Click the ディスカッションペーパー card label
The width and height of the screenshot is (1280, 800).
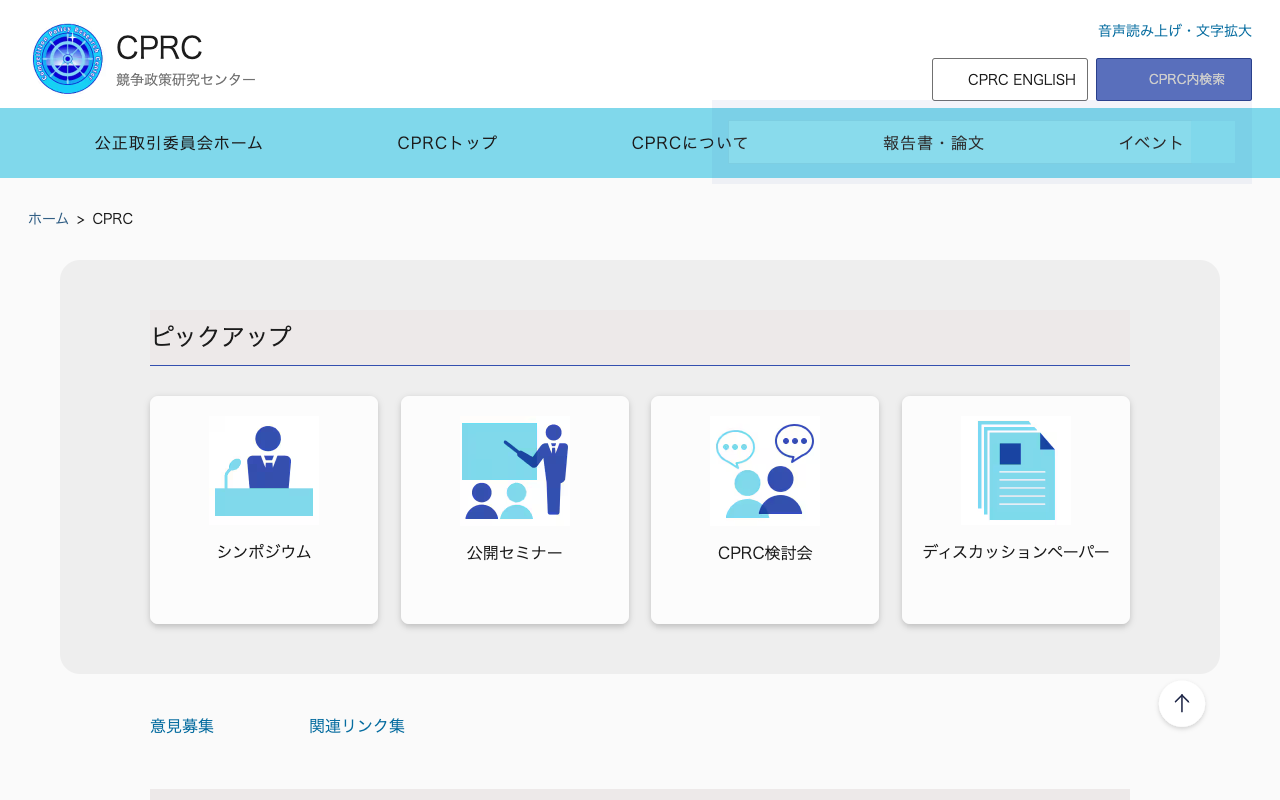click(1016, 551)
